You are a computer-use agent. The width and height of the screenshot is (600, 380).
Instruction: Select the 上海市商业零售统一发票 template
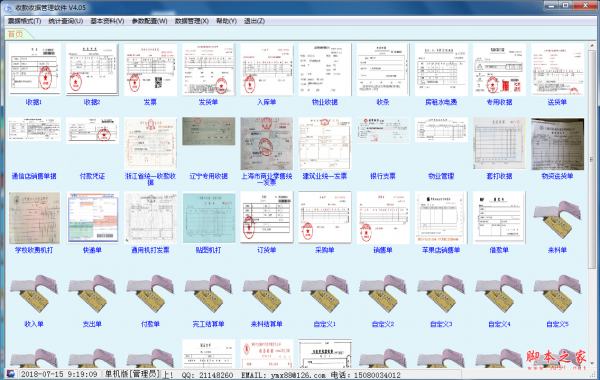267,144
